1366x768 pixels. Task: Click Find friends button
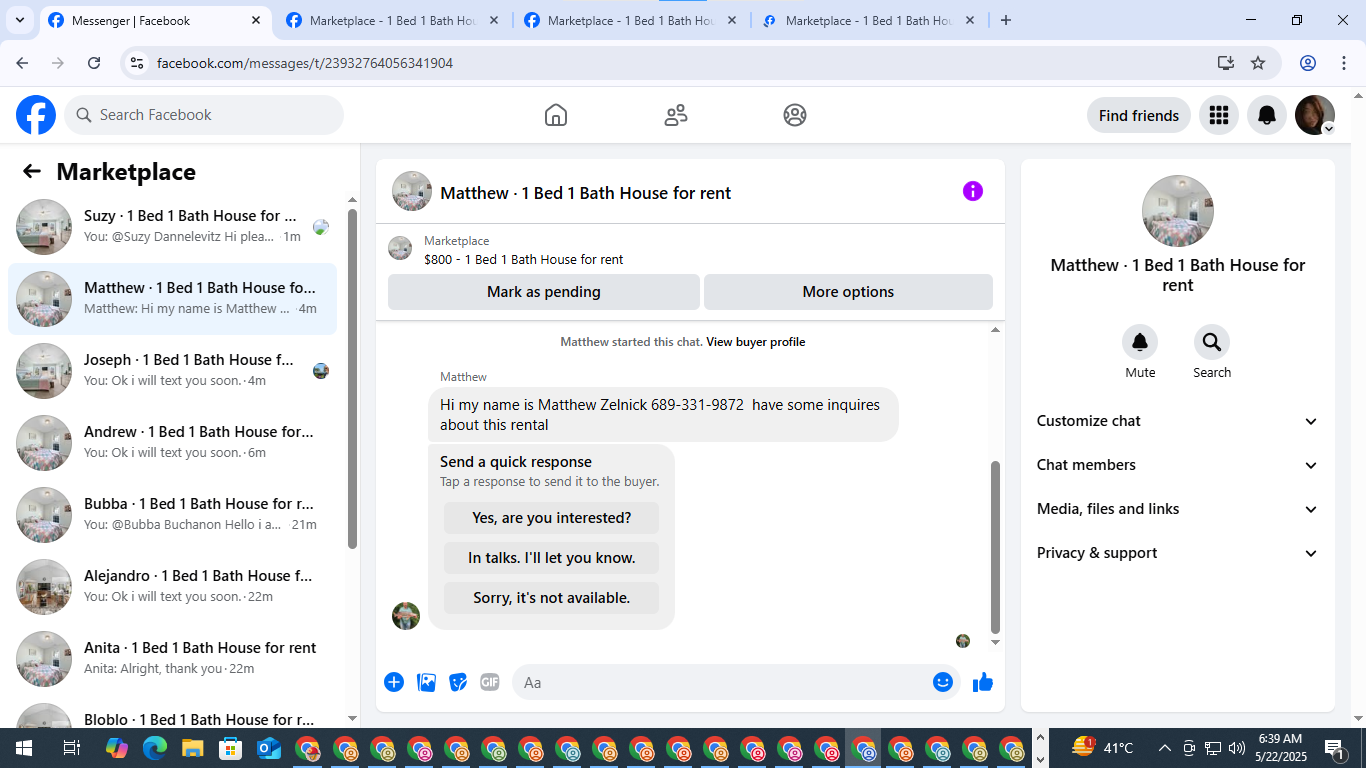pos(1138,115)
